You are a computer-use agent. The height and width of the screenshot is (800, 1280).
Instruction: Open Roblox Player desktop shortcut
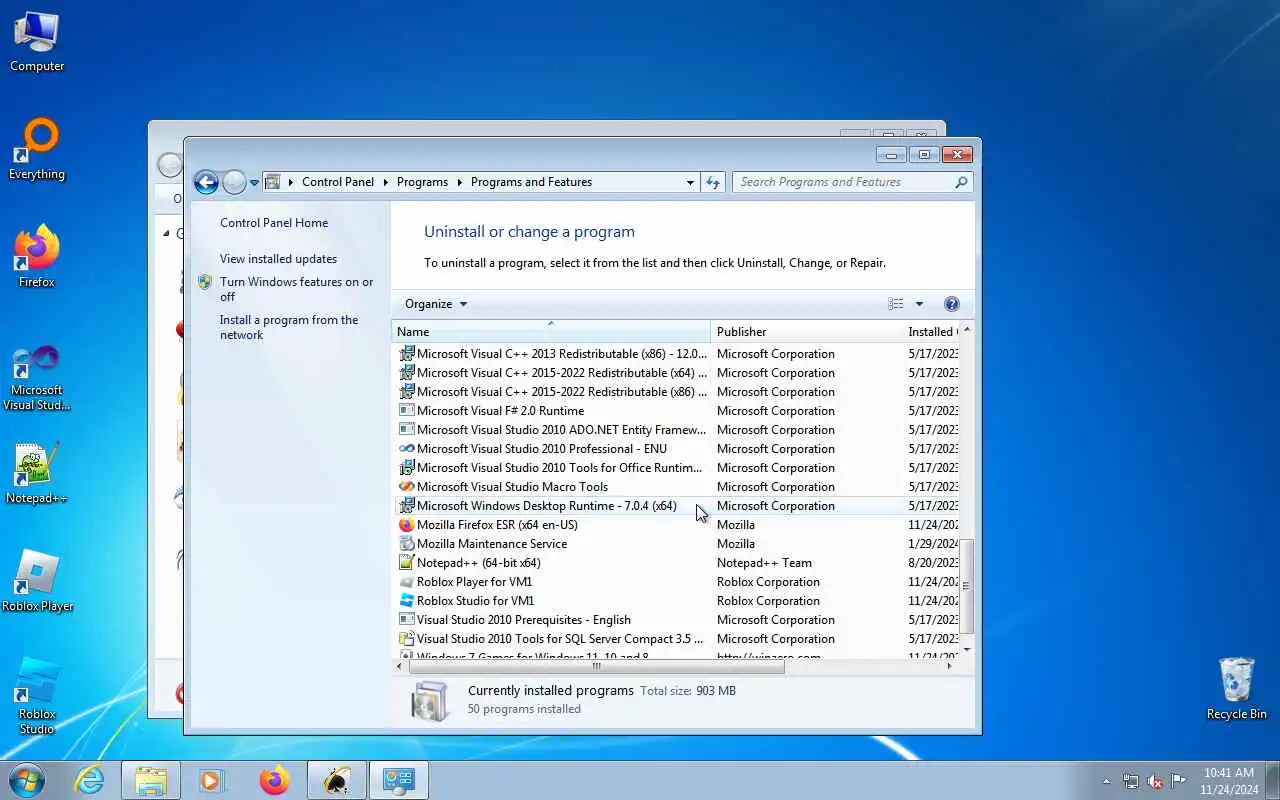pos(37,582)
